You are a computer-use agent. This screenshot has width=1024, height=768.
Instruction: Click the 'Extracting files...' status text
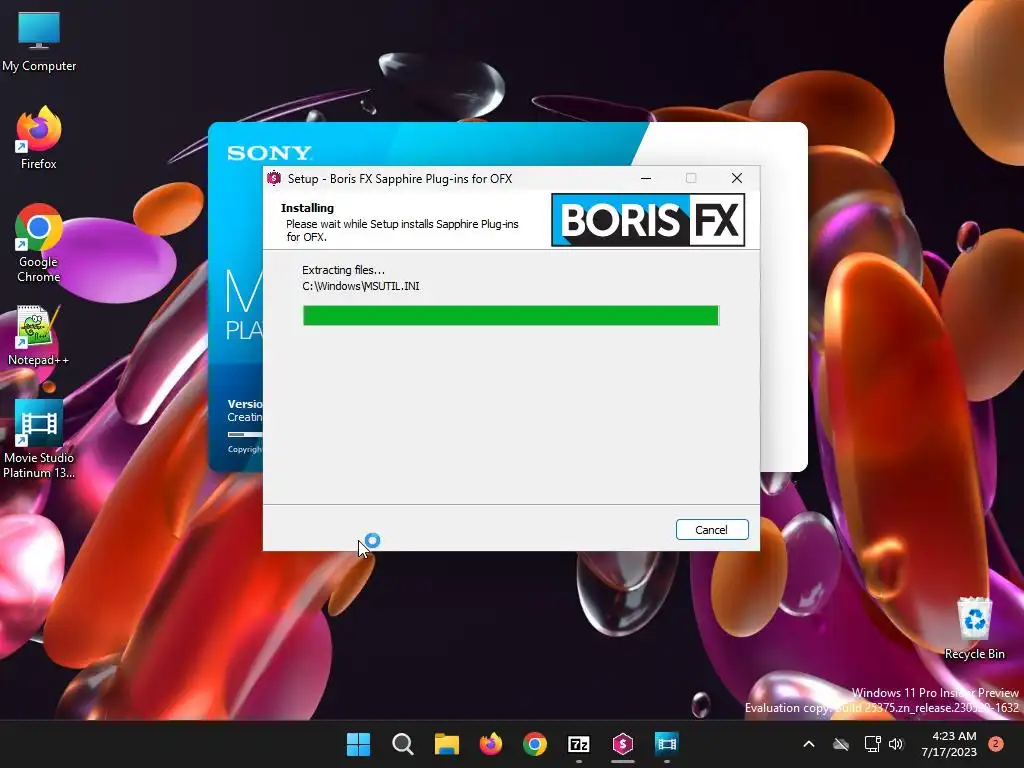[x=344, y=270]
